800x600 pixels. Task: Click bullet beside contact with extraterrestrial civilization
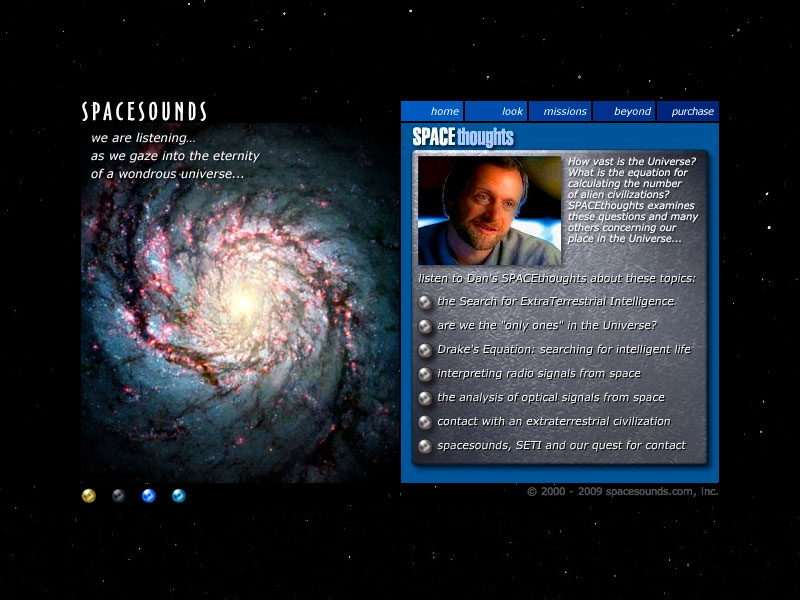(425, 422)
